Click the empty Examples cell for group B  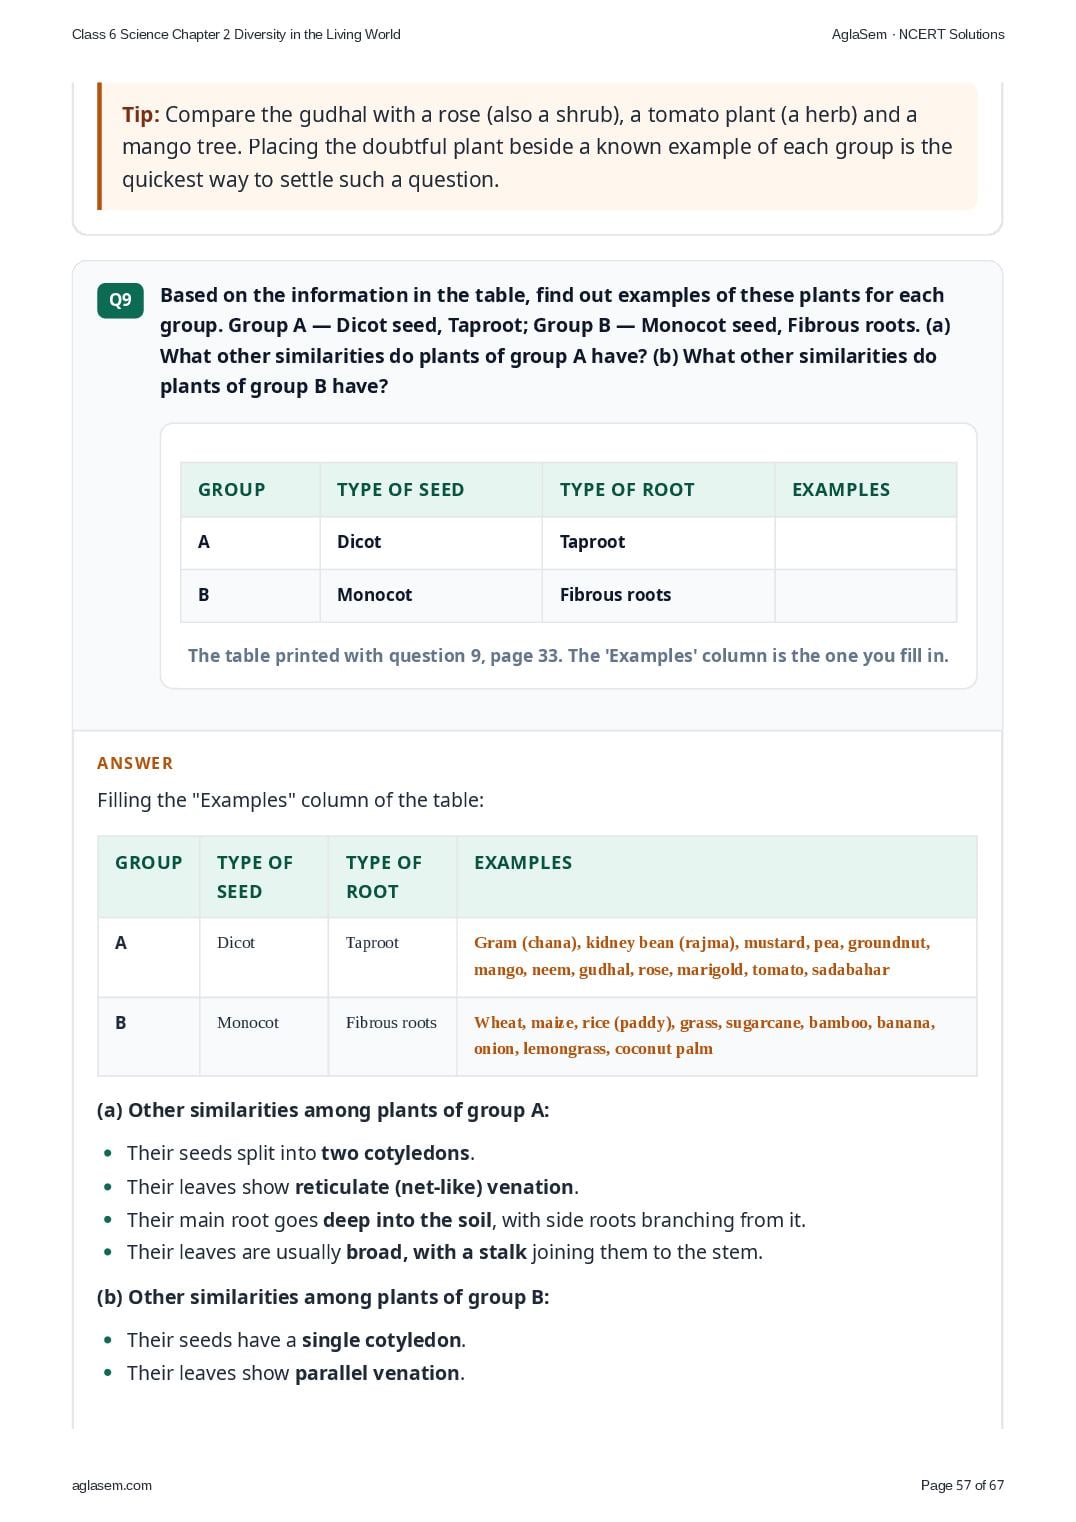866,596
